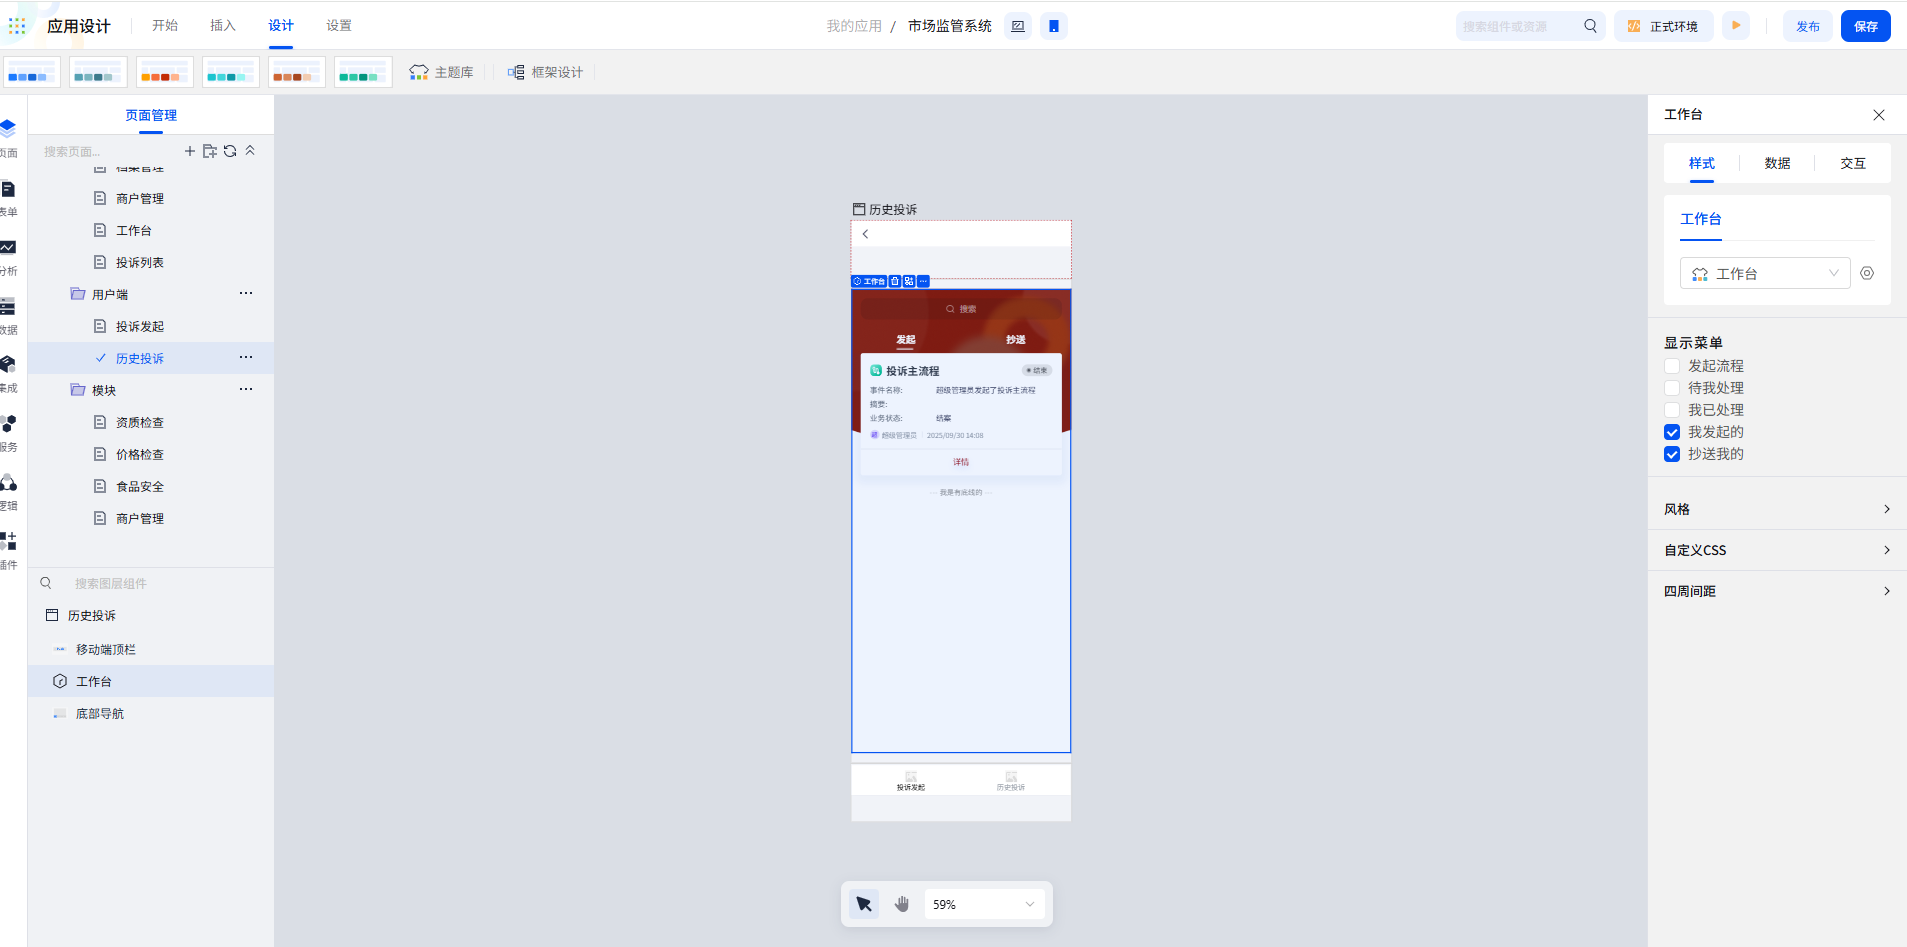Switch to PC preview mode icon
Viewport: 1907px width, 947px height.
coord(1018,26)
